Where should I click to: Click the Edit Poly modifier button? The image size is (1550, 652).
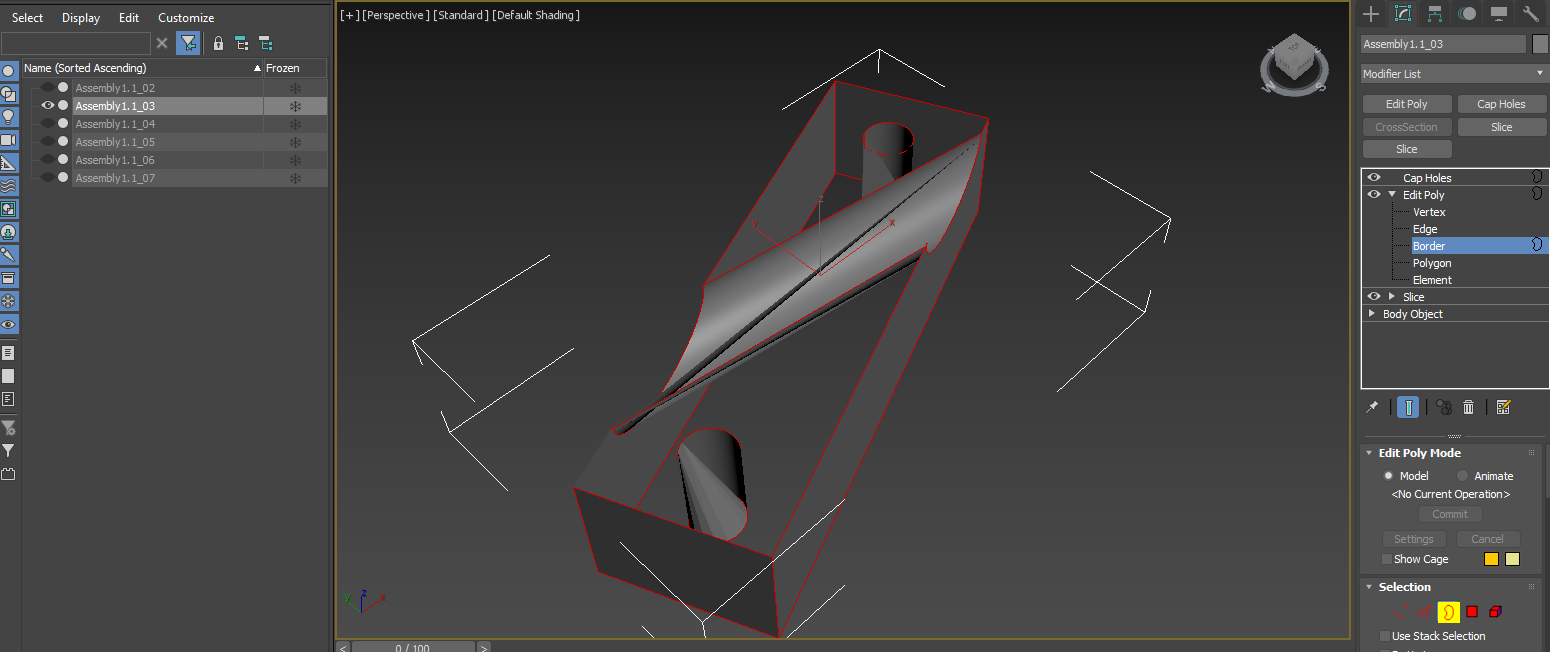[x=1406, y=104]
